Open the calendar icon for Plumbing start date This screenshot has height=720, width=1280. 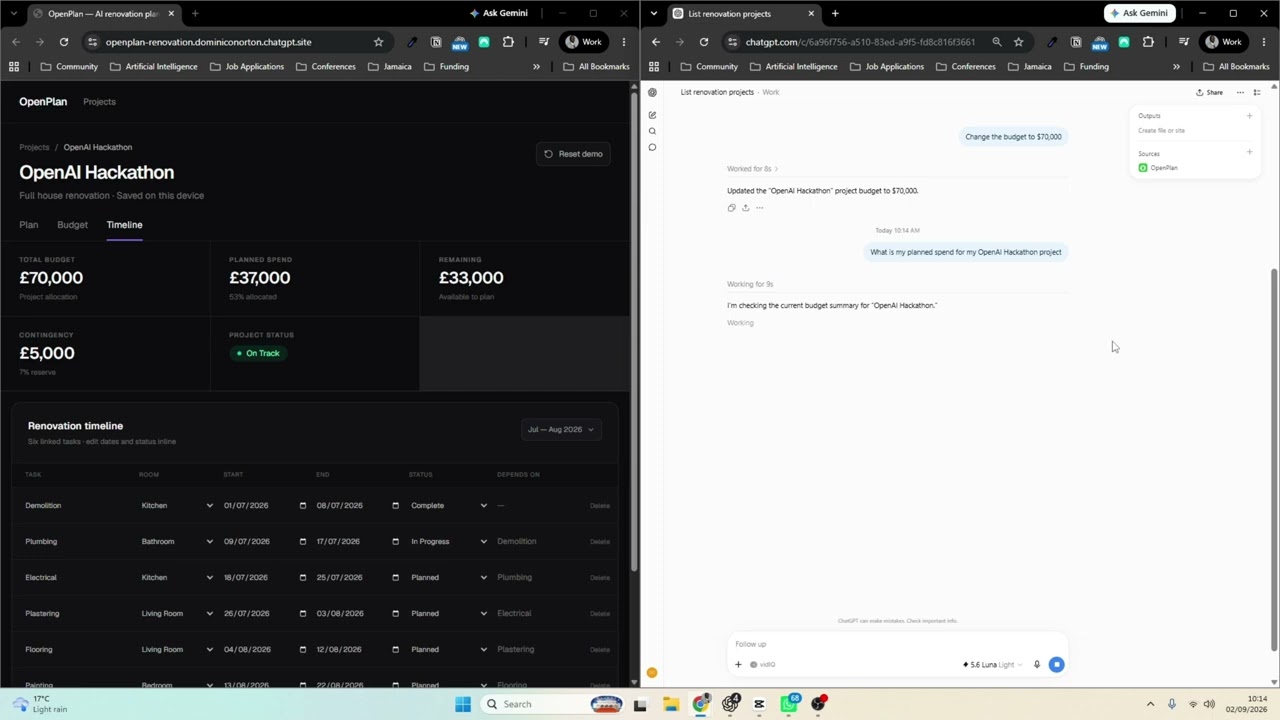click(x=302, y=542)
